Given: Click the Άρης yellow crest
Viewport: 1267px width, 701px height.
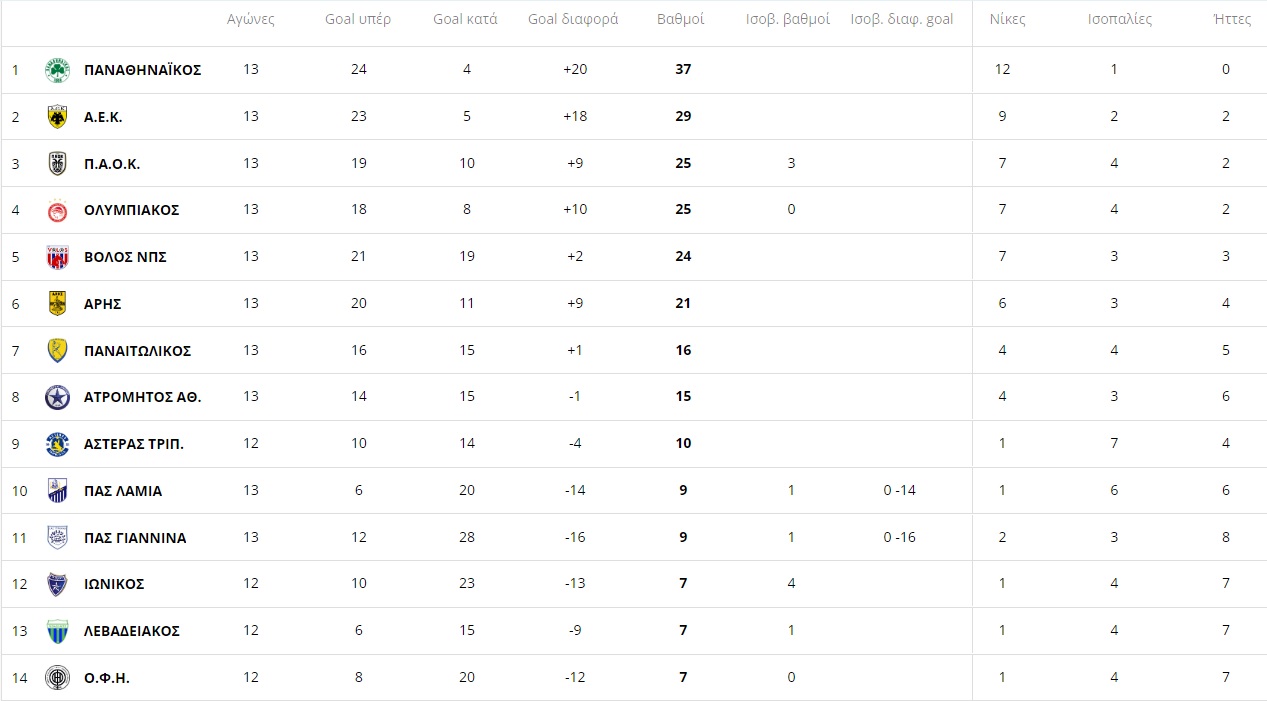Looking at the screenshot, I should tap(57, 303).
